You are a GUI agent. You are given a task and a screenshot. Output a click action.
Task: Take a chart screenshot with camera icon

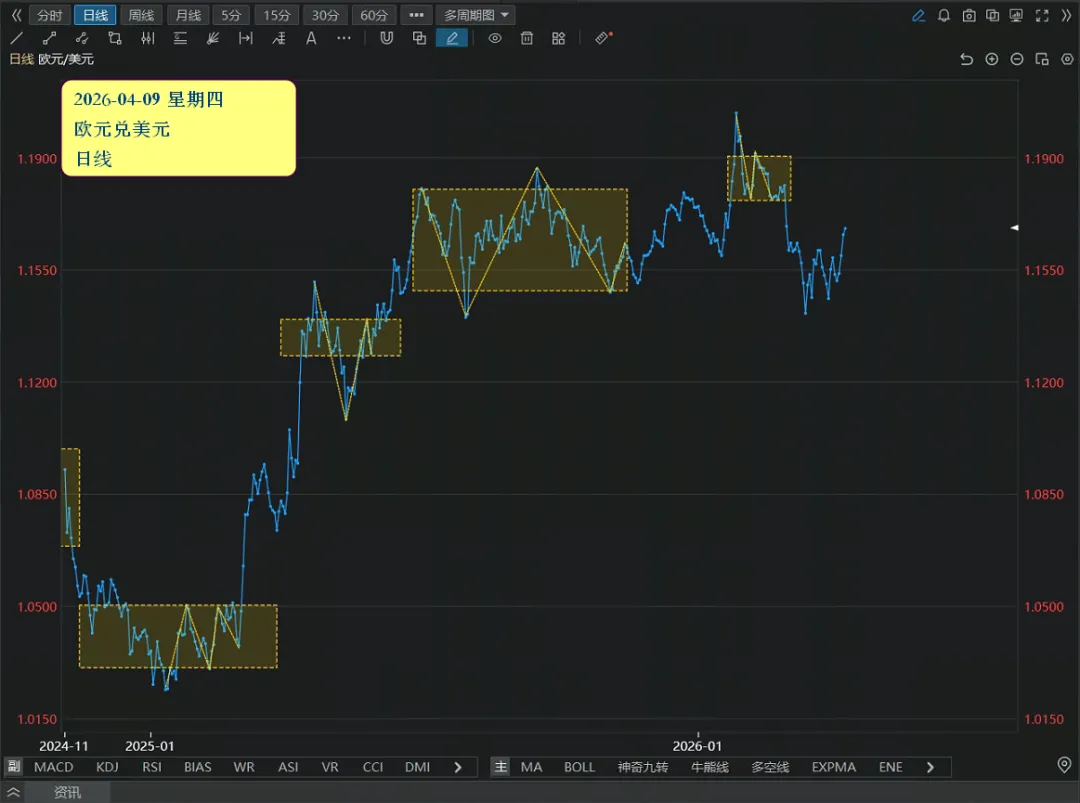tap(968, 15)
